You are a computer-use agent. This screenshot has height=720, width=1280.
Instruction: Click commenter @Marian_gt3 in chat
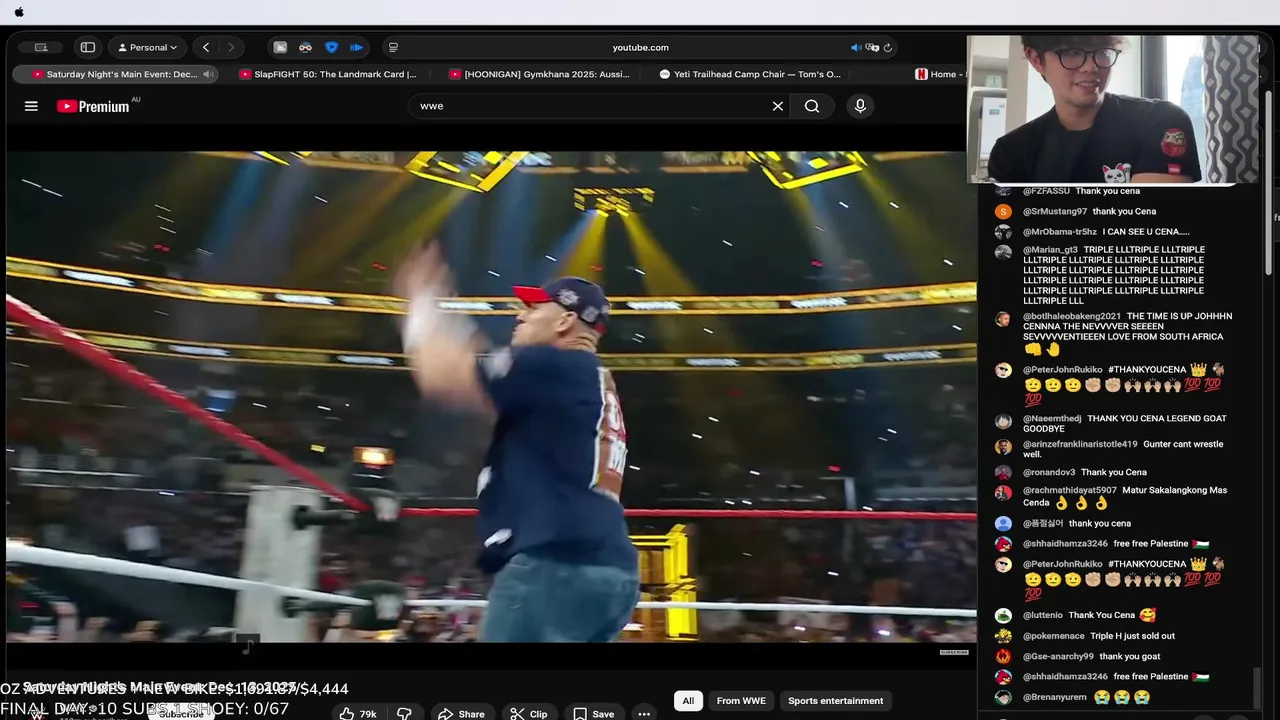click(x=1050, y=250)
